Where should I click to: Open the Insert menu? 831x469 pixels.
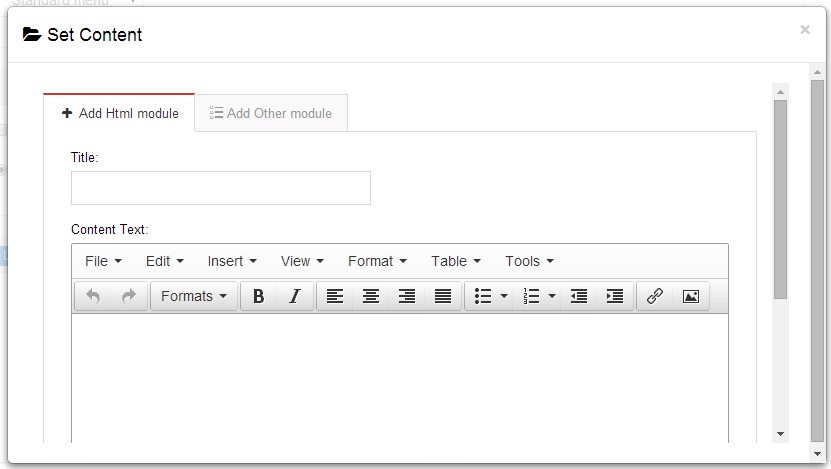coord(232,261)
